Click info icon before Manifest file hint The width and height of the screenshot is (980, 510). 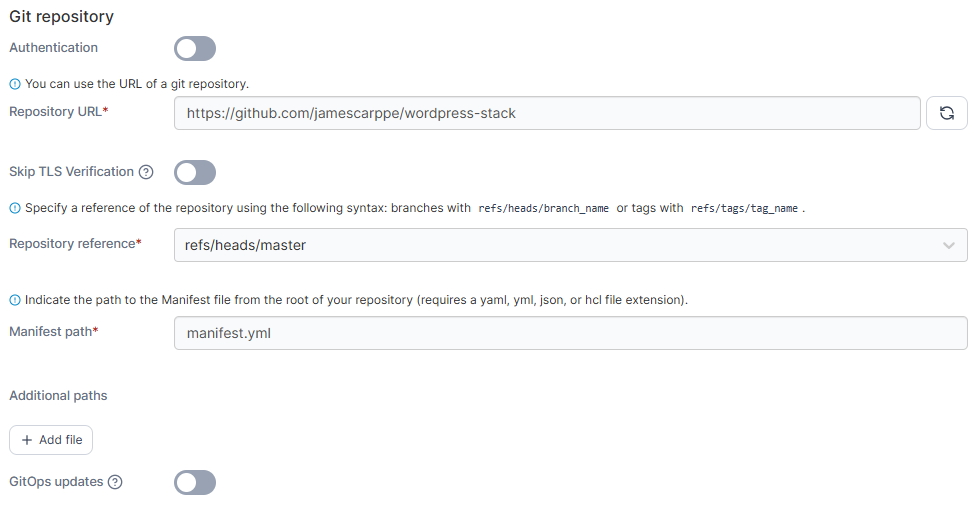click(x=14, y=300)
